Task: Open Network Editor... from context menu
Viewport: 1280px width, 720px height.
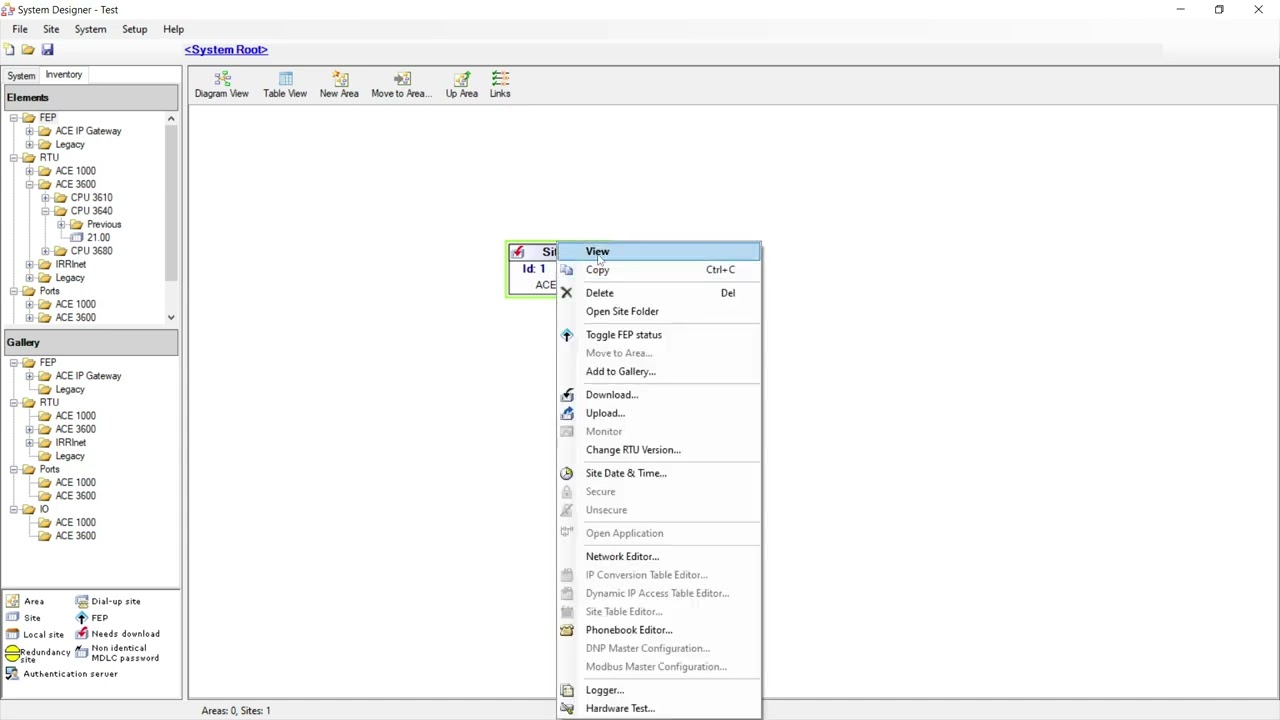Action: [659, 556]
